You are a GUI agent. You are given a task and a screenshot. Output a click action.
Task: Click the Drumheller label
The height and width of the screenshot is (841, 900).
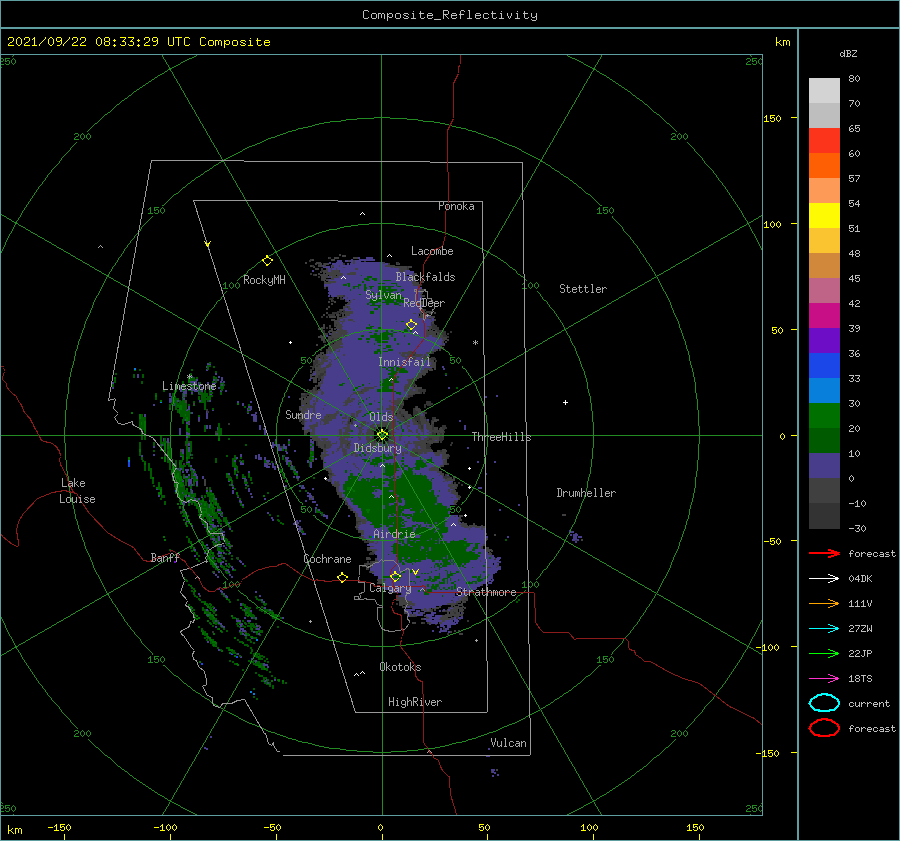586,493
